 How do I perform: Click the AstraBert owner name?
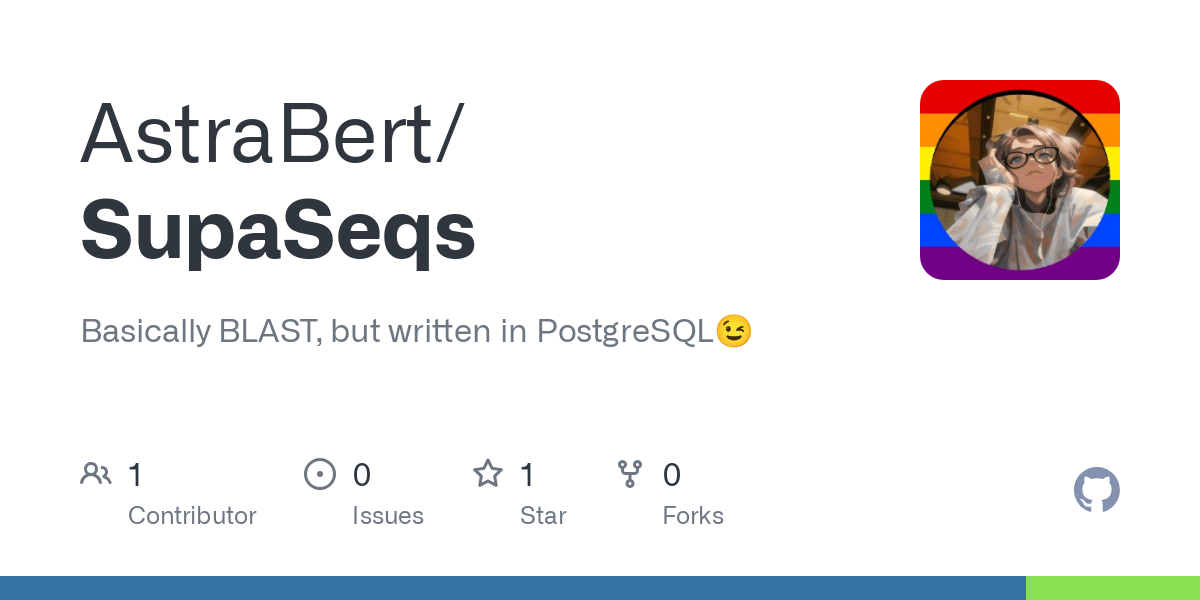click(270, 134)
